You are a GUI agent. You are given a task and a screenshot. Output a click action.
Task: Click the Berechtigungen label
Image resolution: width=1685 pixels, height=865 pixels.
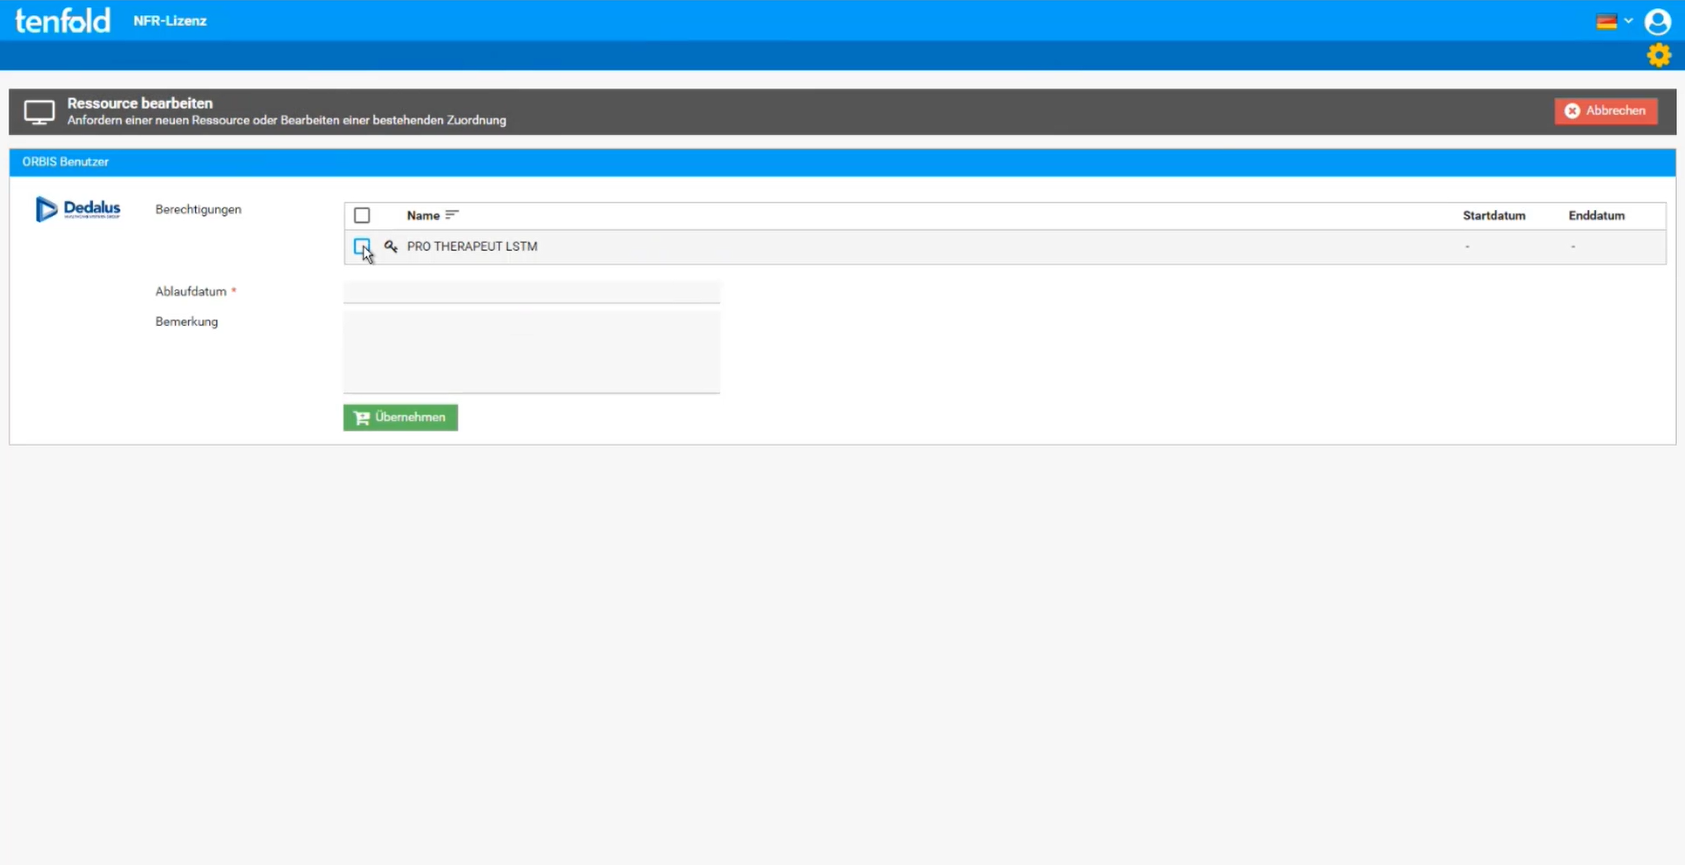coord(198,210)
